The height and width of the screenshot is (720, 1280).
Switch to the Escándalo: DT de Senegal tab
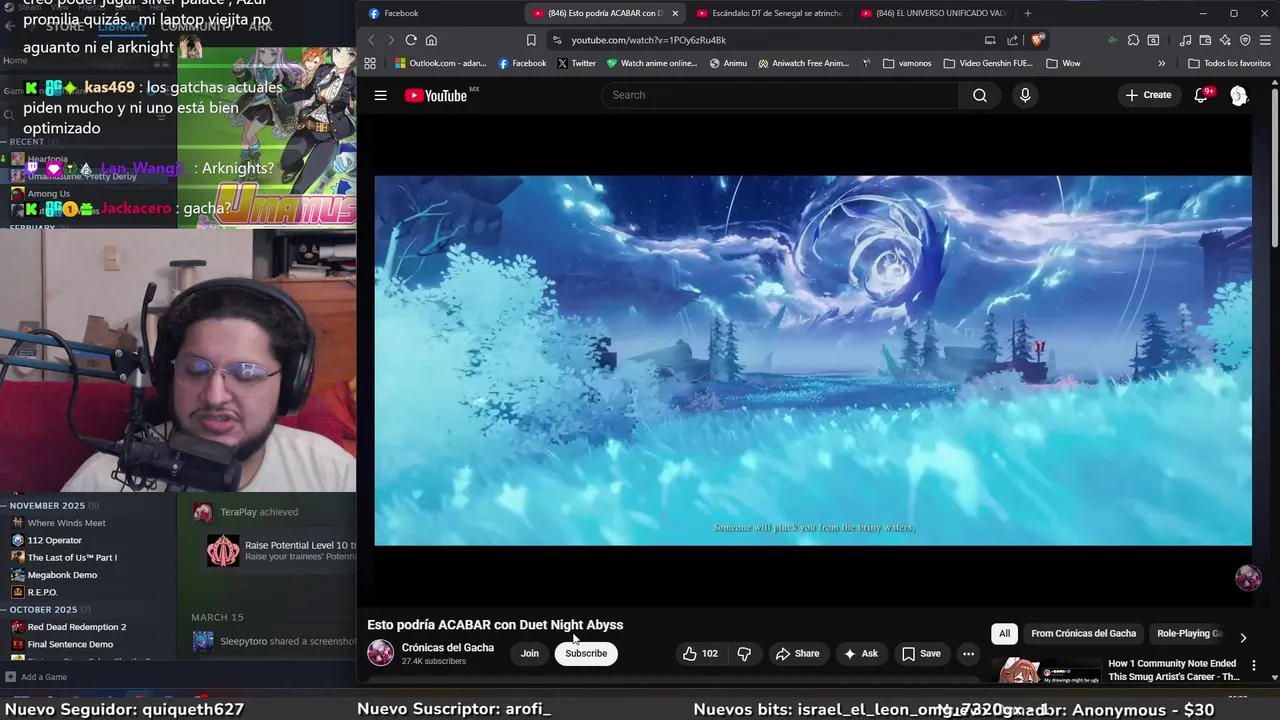(770, 13)
